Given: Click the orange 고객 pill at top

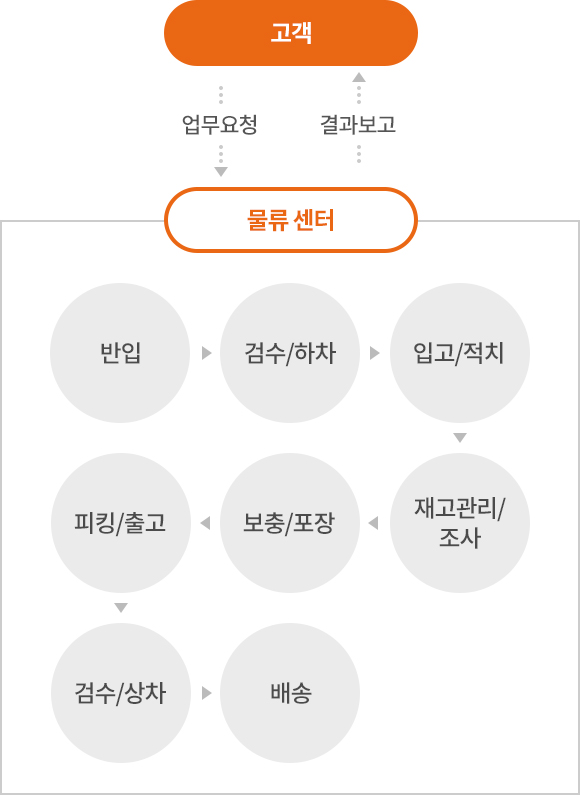Looking at the screenshot, I should pos(291,33).
